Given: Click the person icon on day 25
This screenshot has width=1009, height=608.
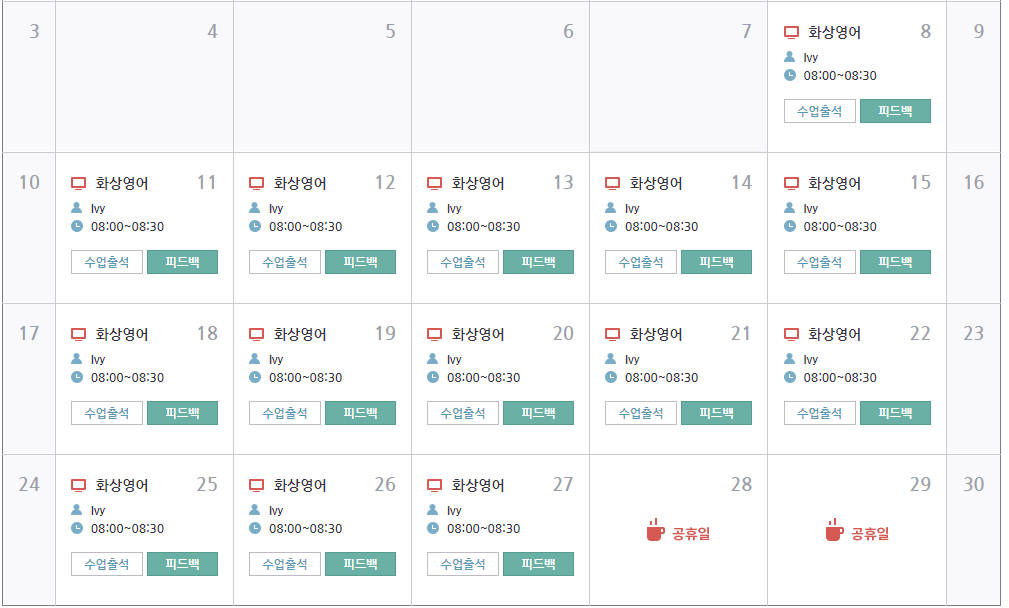Looking at the screenshot, I should click(78, 510).
